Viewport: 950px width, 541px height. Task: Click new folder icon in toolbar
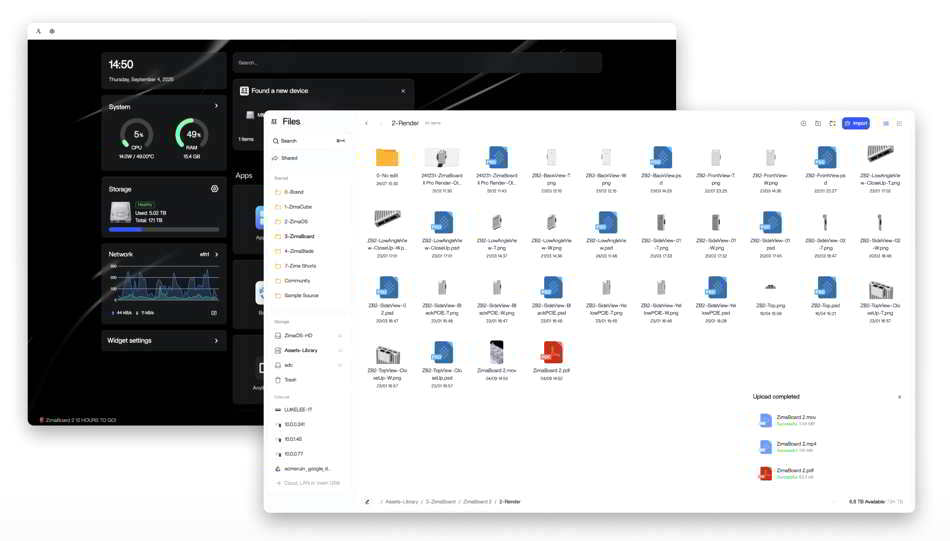[x=818, y=123]
